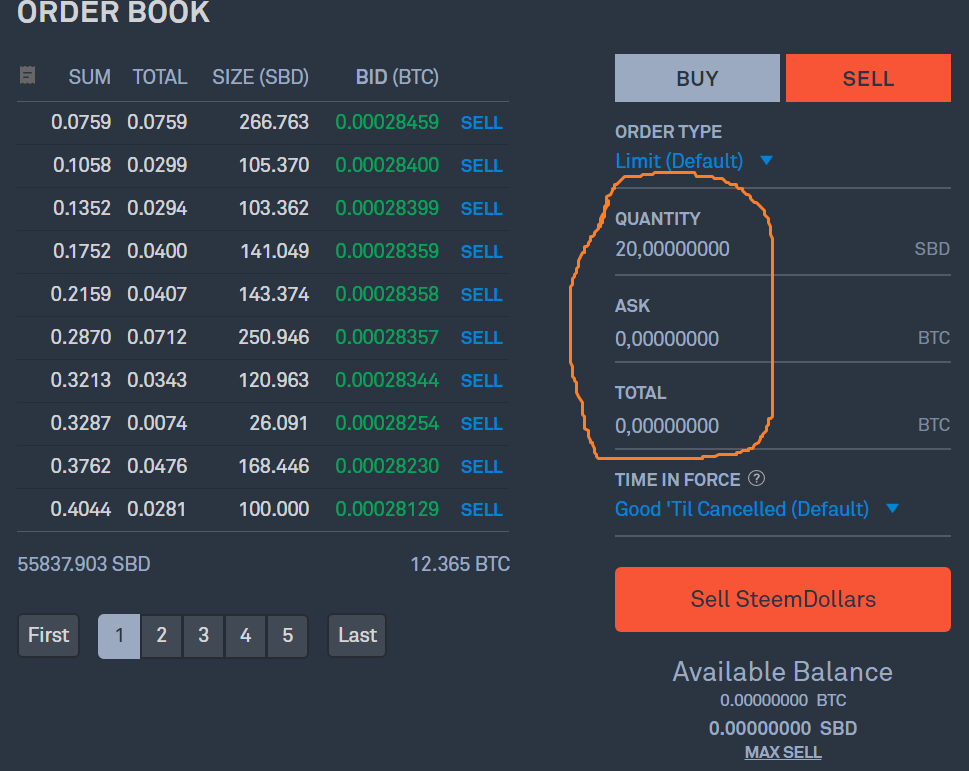969x771 pixels.
Task: Click SELL on the 0.00028230 bid row
Action: click(481, 466)
